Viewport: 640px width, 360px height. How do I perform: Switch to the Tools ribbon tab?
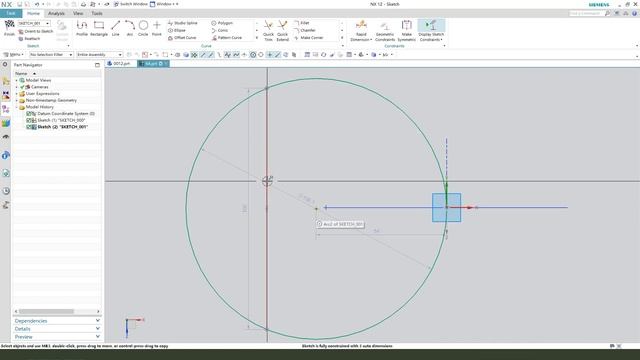coord(97,13)
